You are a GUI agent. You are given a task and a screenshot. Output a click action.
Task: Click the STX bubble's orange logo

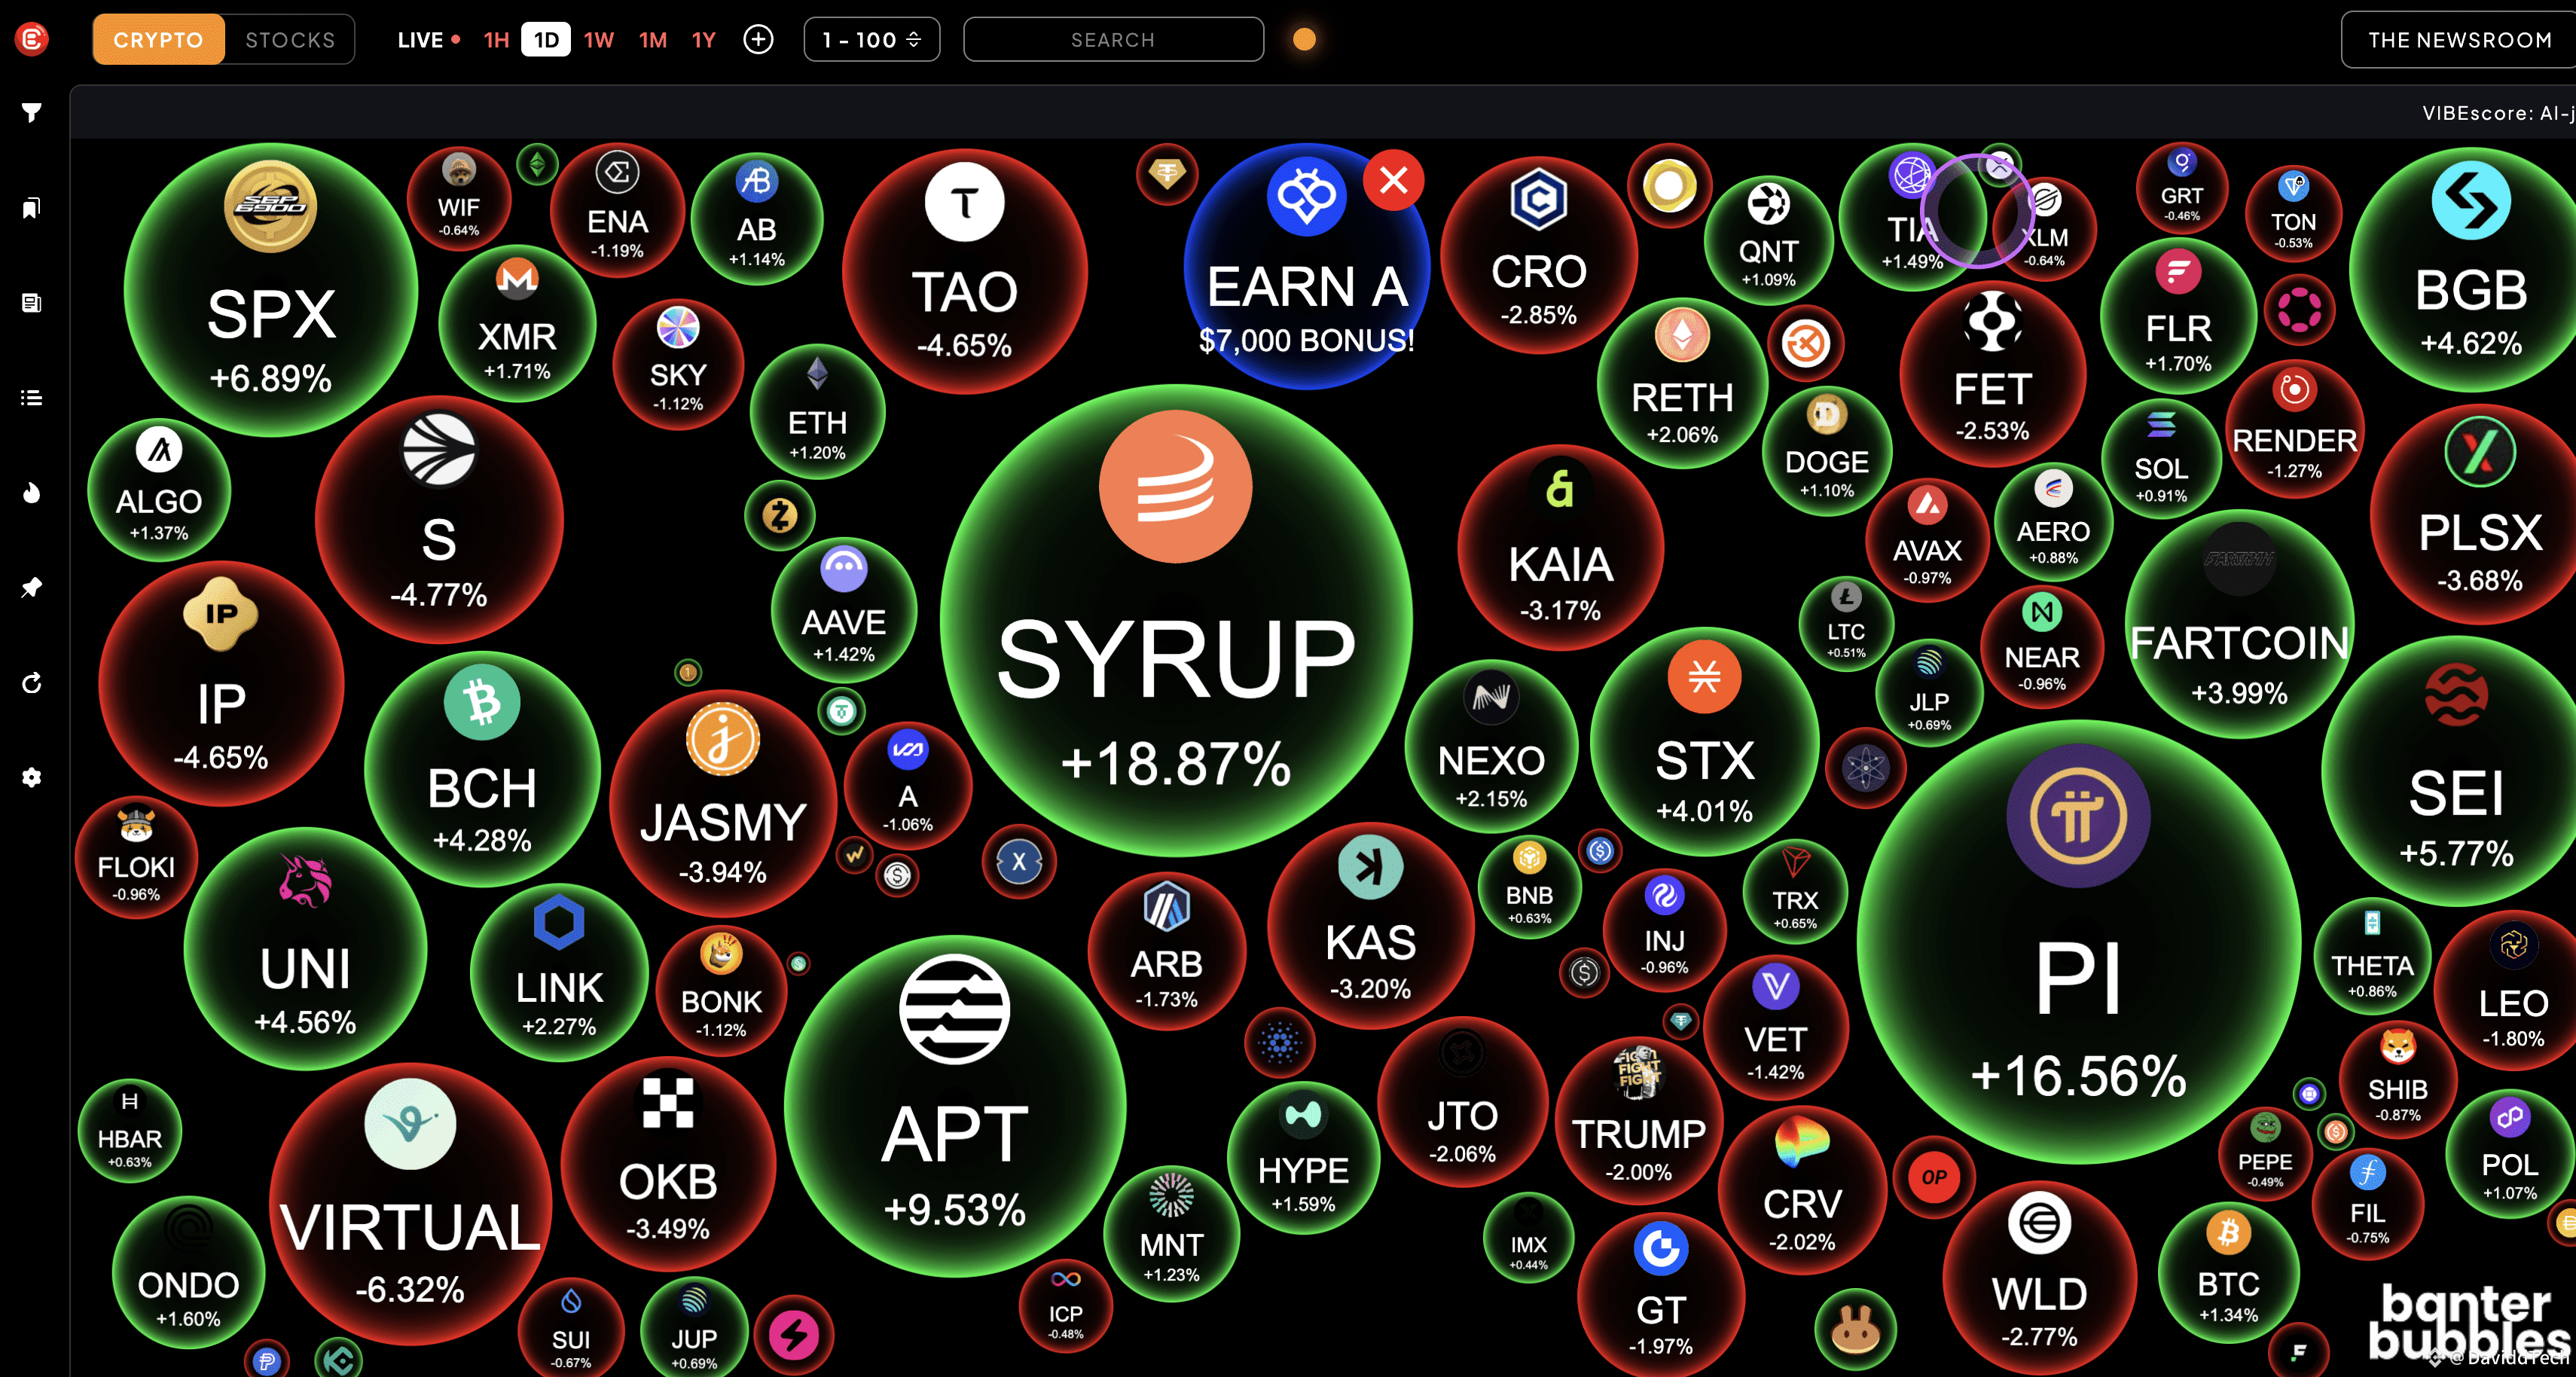click(1704, 677)
